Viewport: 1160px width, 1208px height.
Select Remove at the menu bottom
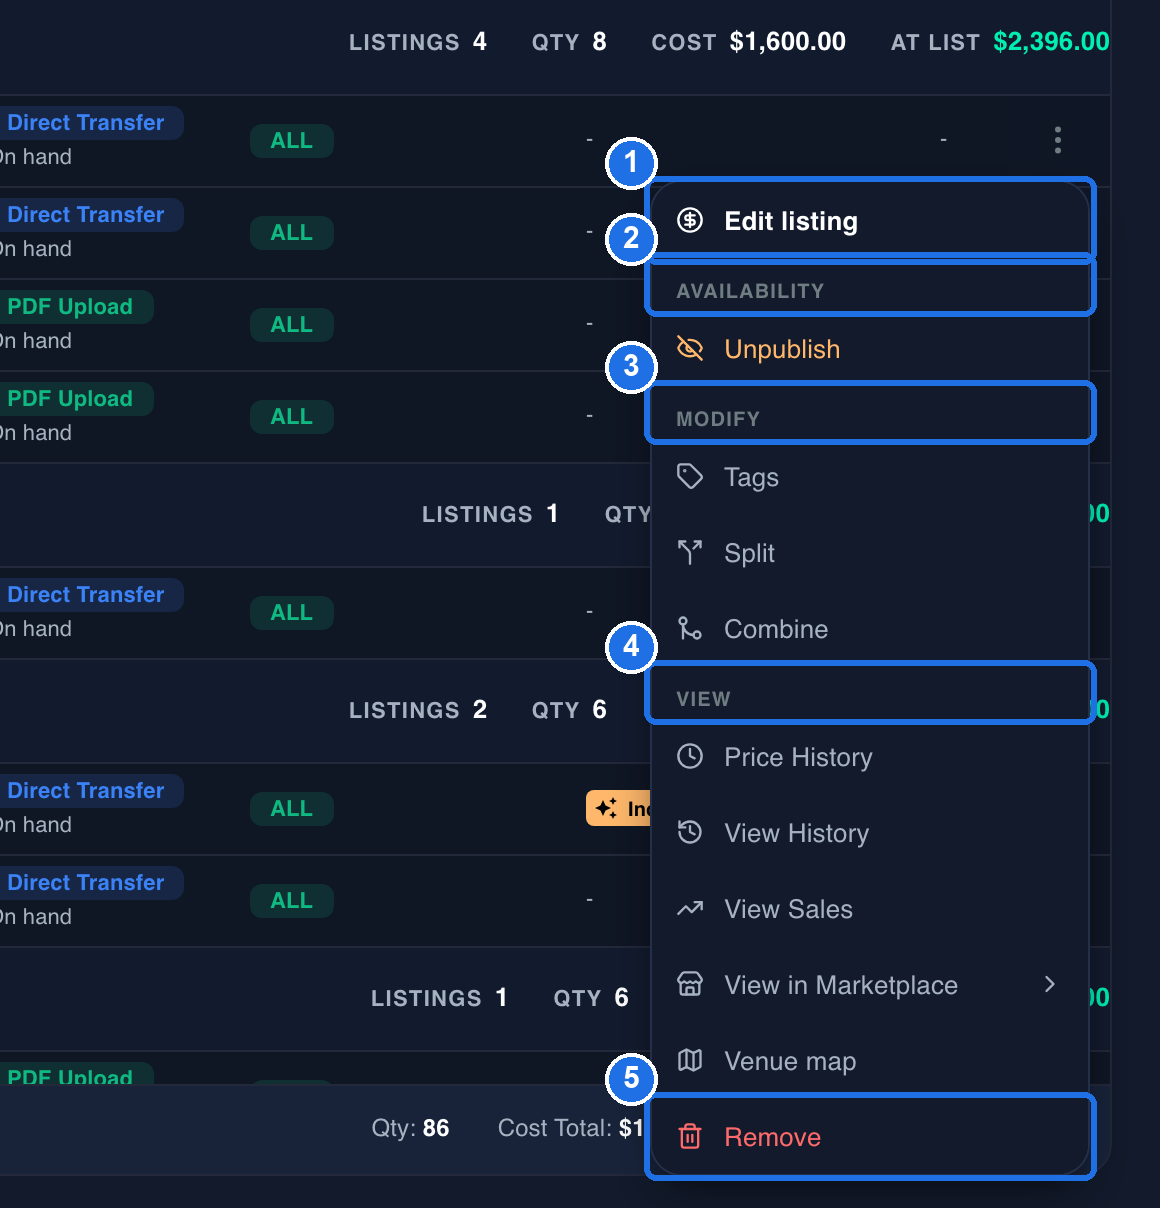pyautogui.click(x=869, y=1136)
